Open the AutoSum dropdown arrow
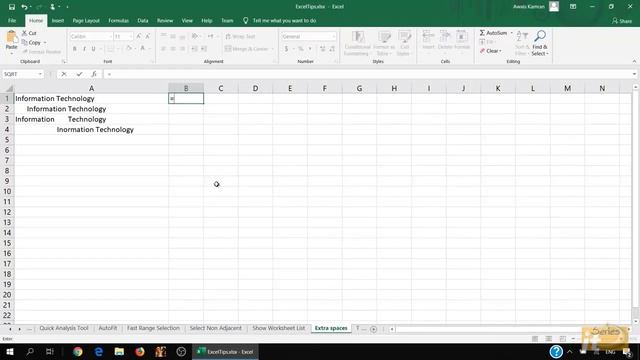The width and height of the screenshot is (640, 360). tap(511, 33)
